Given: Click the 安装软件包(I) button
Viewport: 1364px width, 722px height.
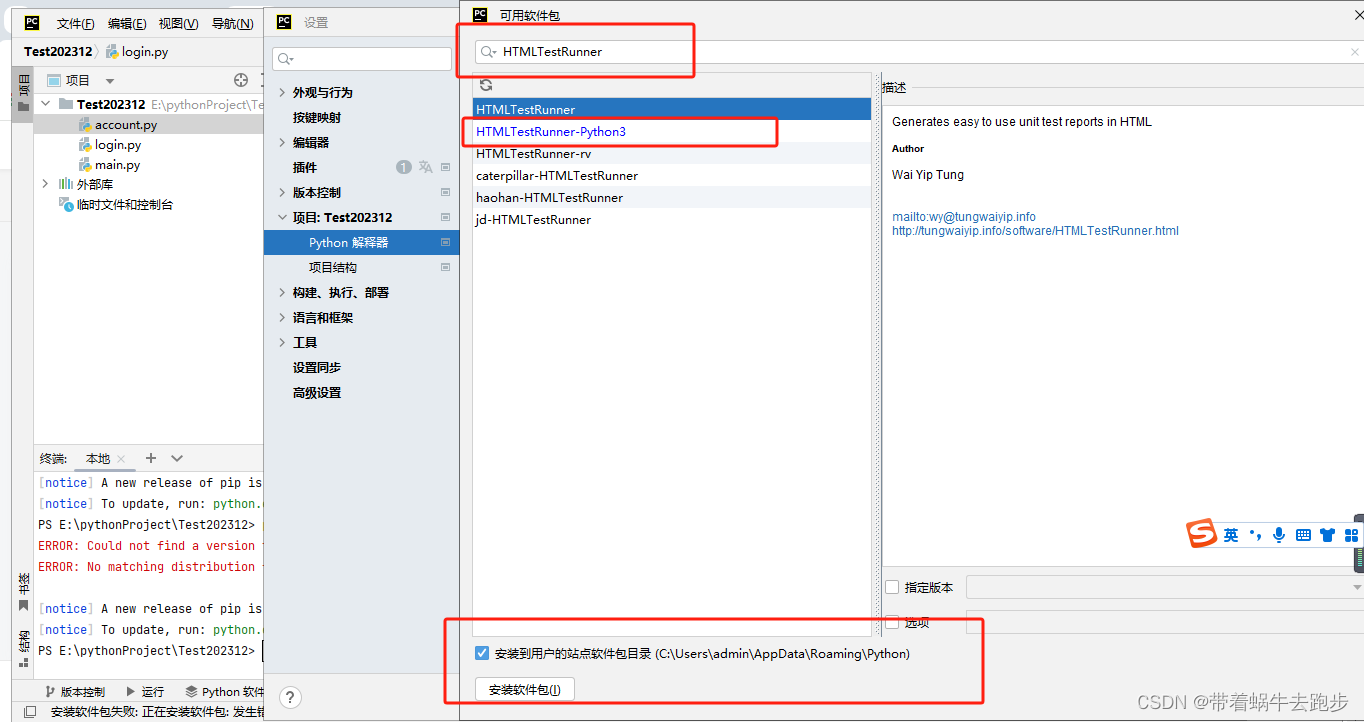Looking at the screenshot, I should (x=525, y=690).
